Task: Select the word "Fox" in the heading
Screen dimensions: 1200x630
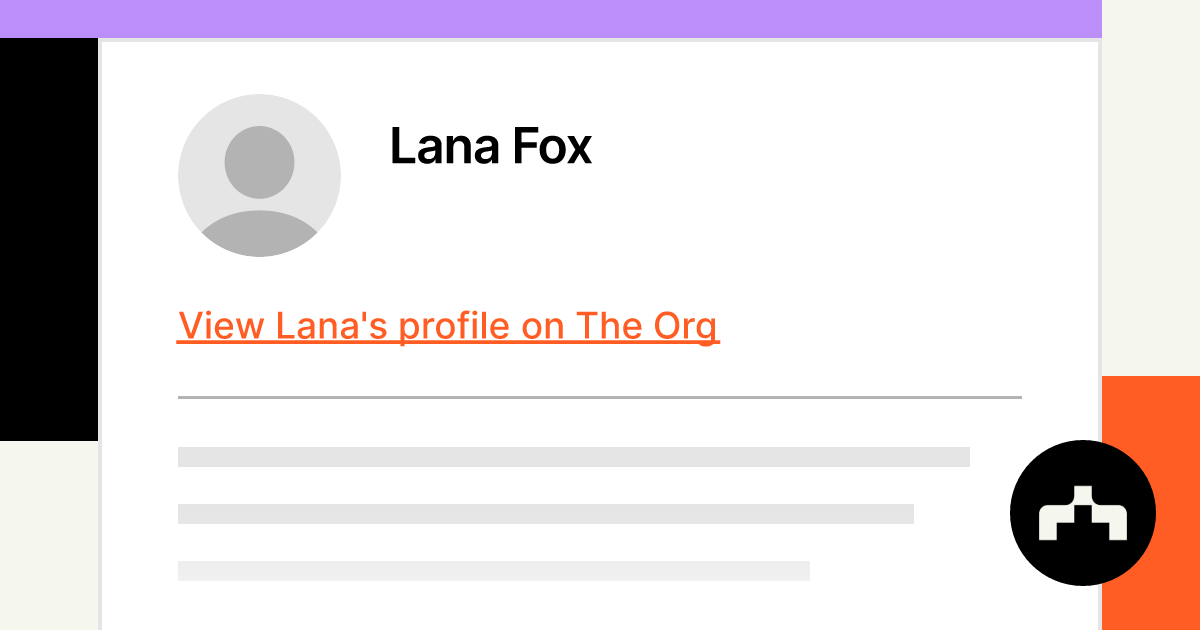Action: (x=552, y=146)
